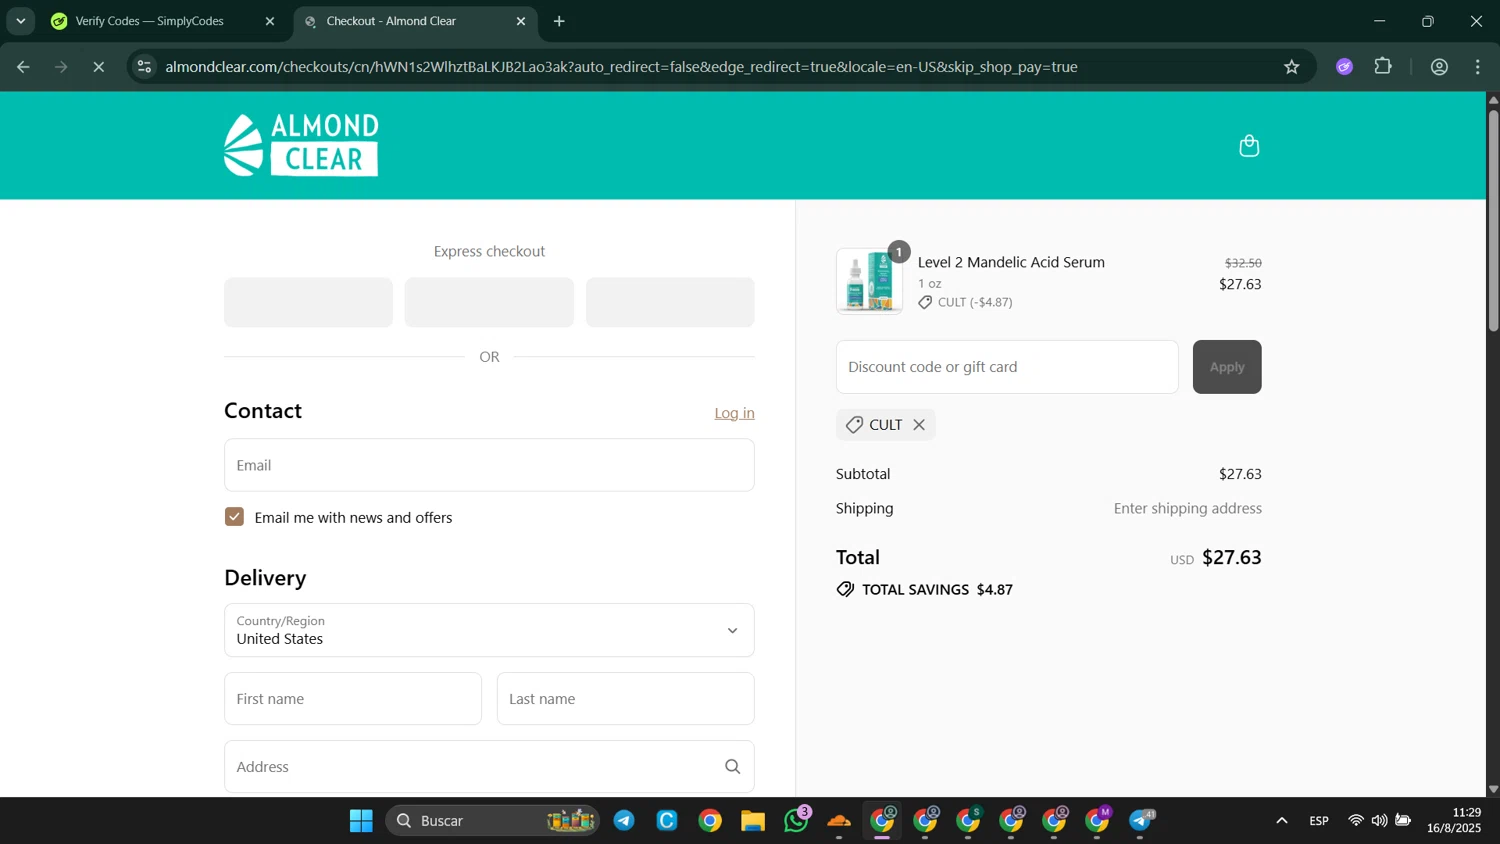The height and width of the screenshot is (844, 1500).
Task: Click the page vertical scrollbar thumb
Action: click(1493, 220)
